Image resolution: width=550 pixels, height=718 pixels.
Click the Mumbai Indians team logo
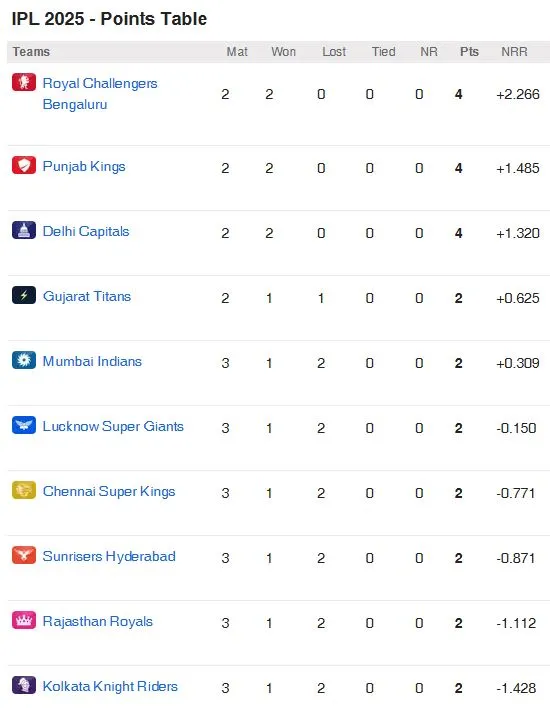[24, 360]
